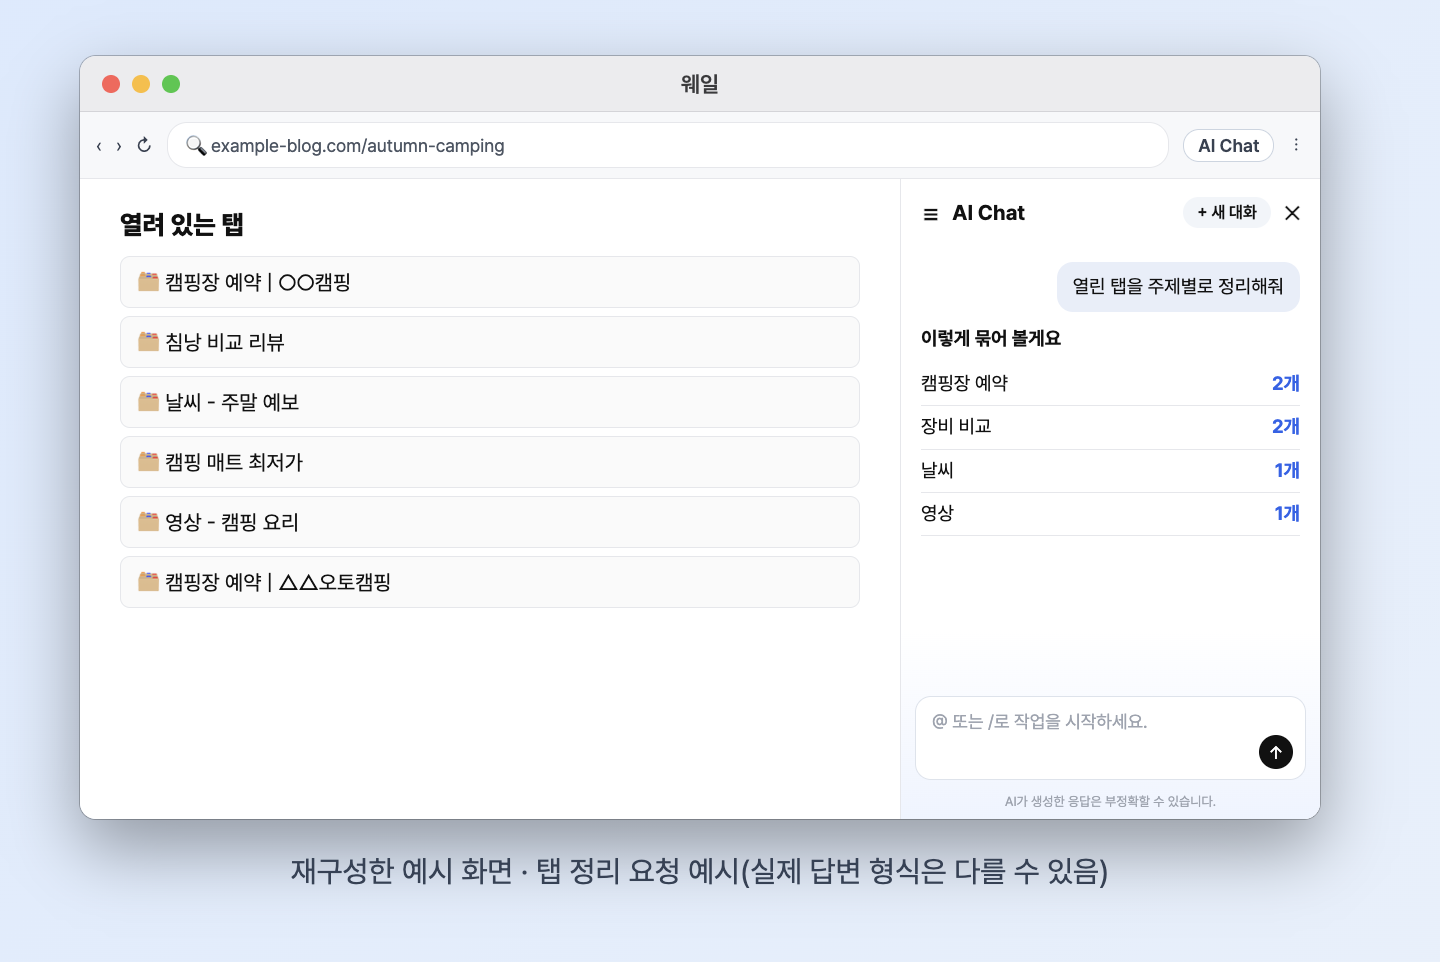Click the 2개 count for 장비 비교
The height and width of the screenshot is (962, 1440).
click(1286, 427)
